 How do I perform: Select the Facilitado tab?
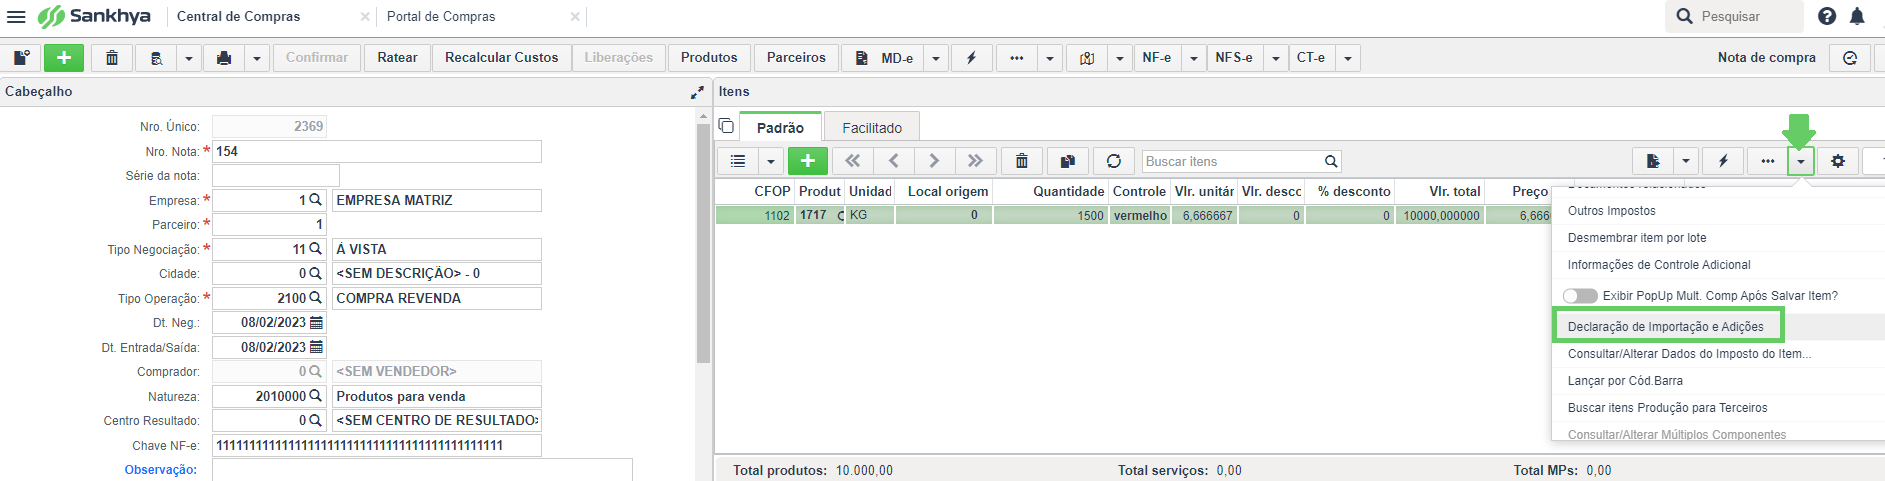(x=872, y=127)
